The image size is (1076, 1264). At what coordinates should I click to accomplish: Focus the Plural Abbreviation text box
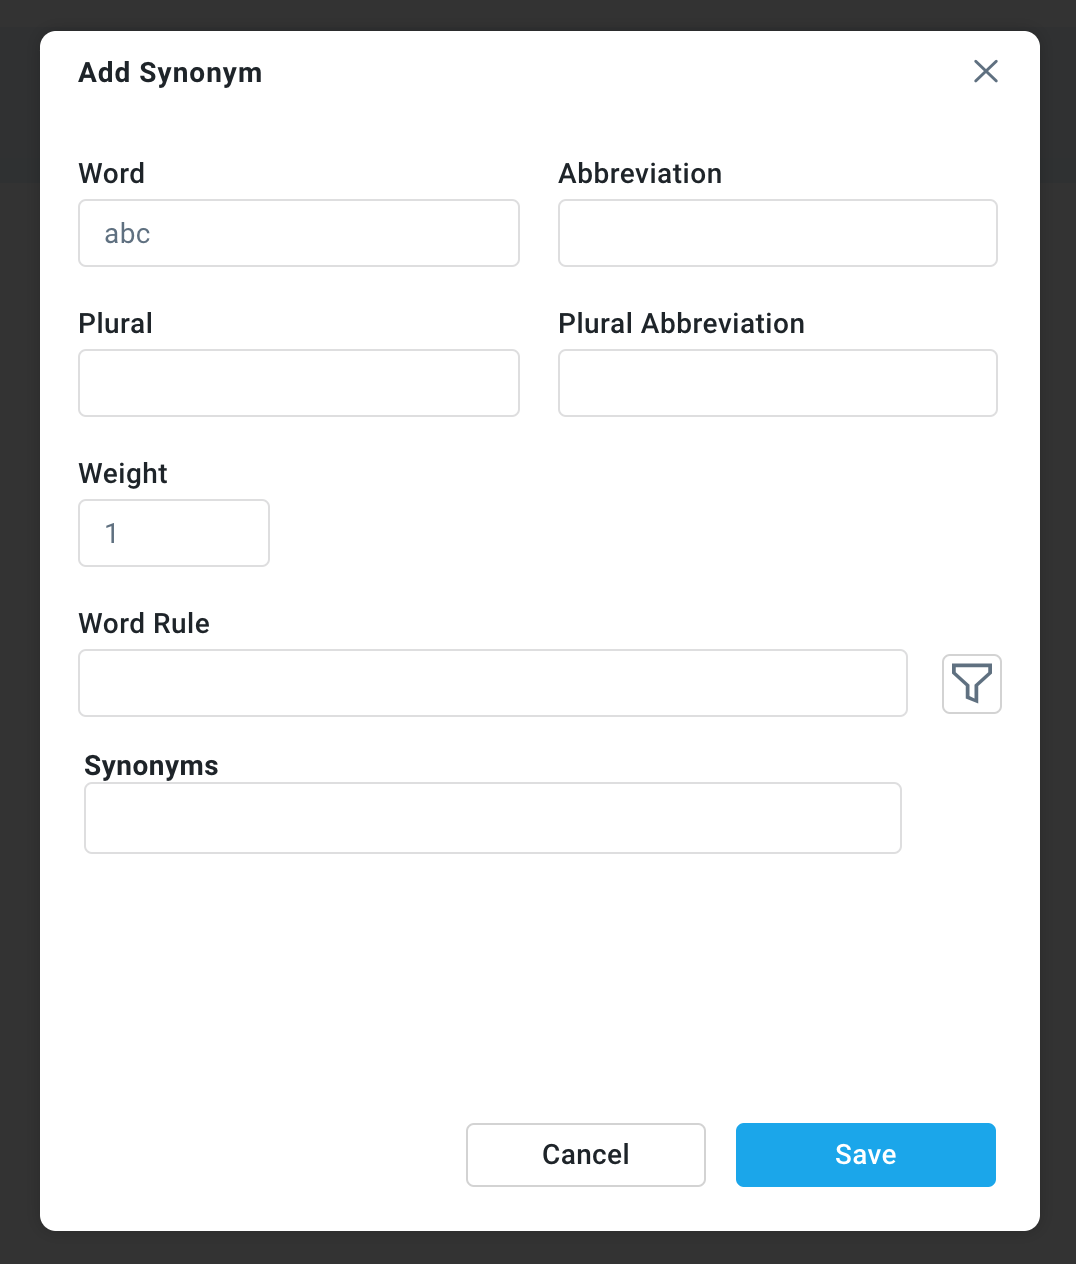click(777, 383)
